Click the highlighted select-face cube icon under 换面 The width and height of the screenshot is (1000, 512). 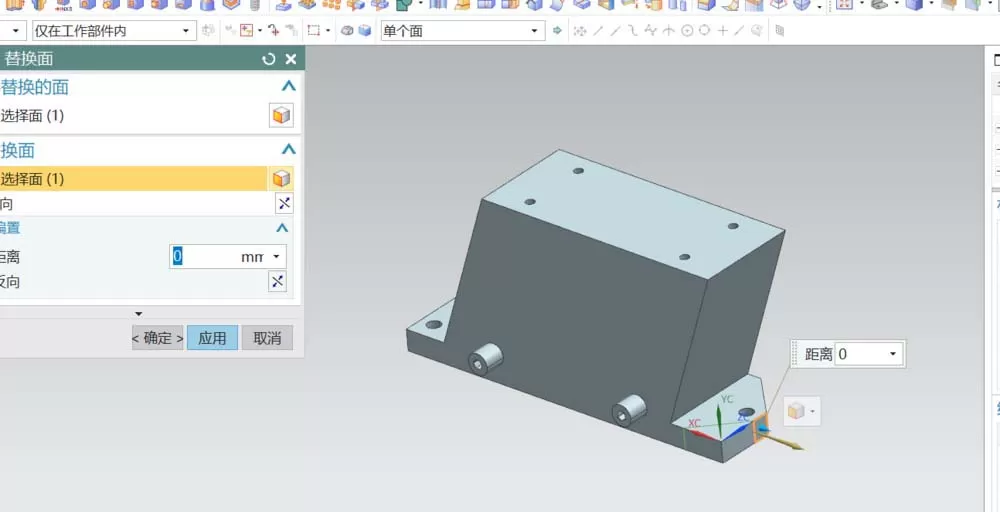[281, 179]
